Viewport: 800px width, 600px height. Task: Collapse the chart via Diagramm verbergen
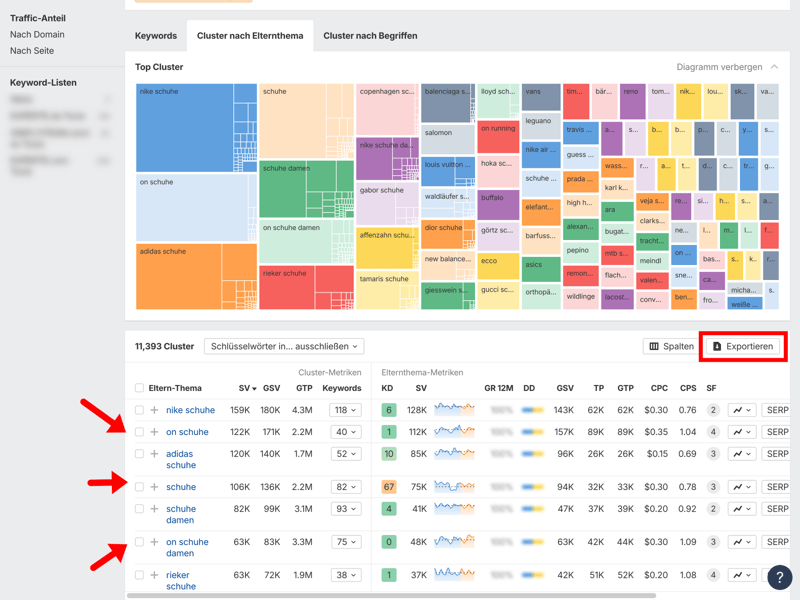[x=727, y=67]
